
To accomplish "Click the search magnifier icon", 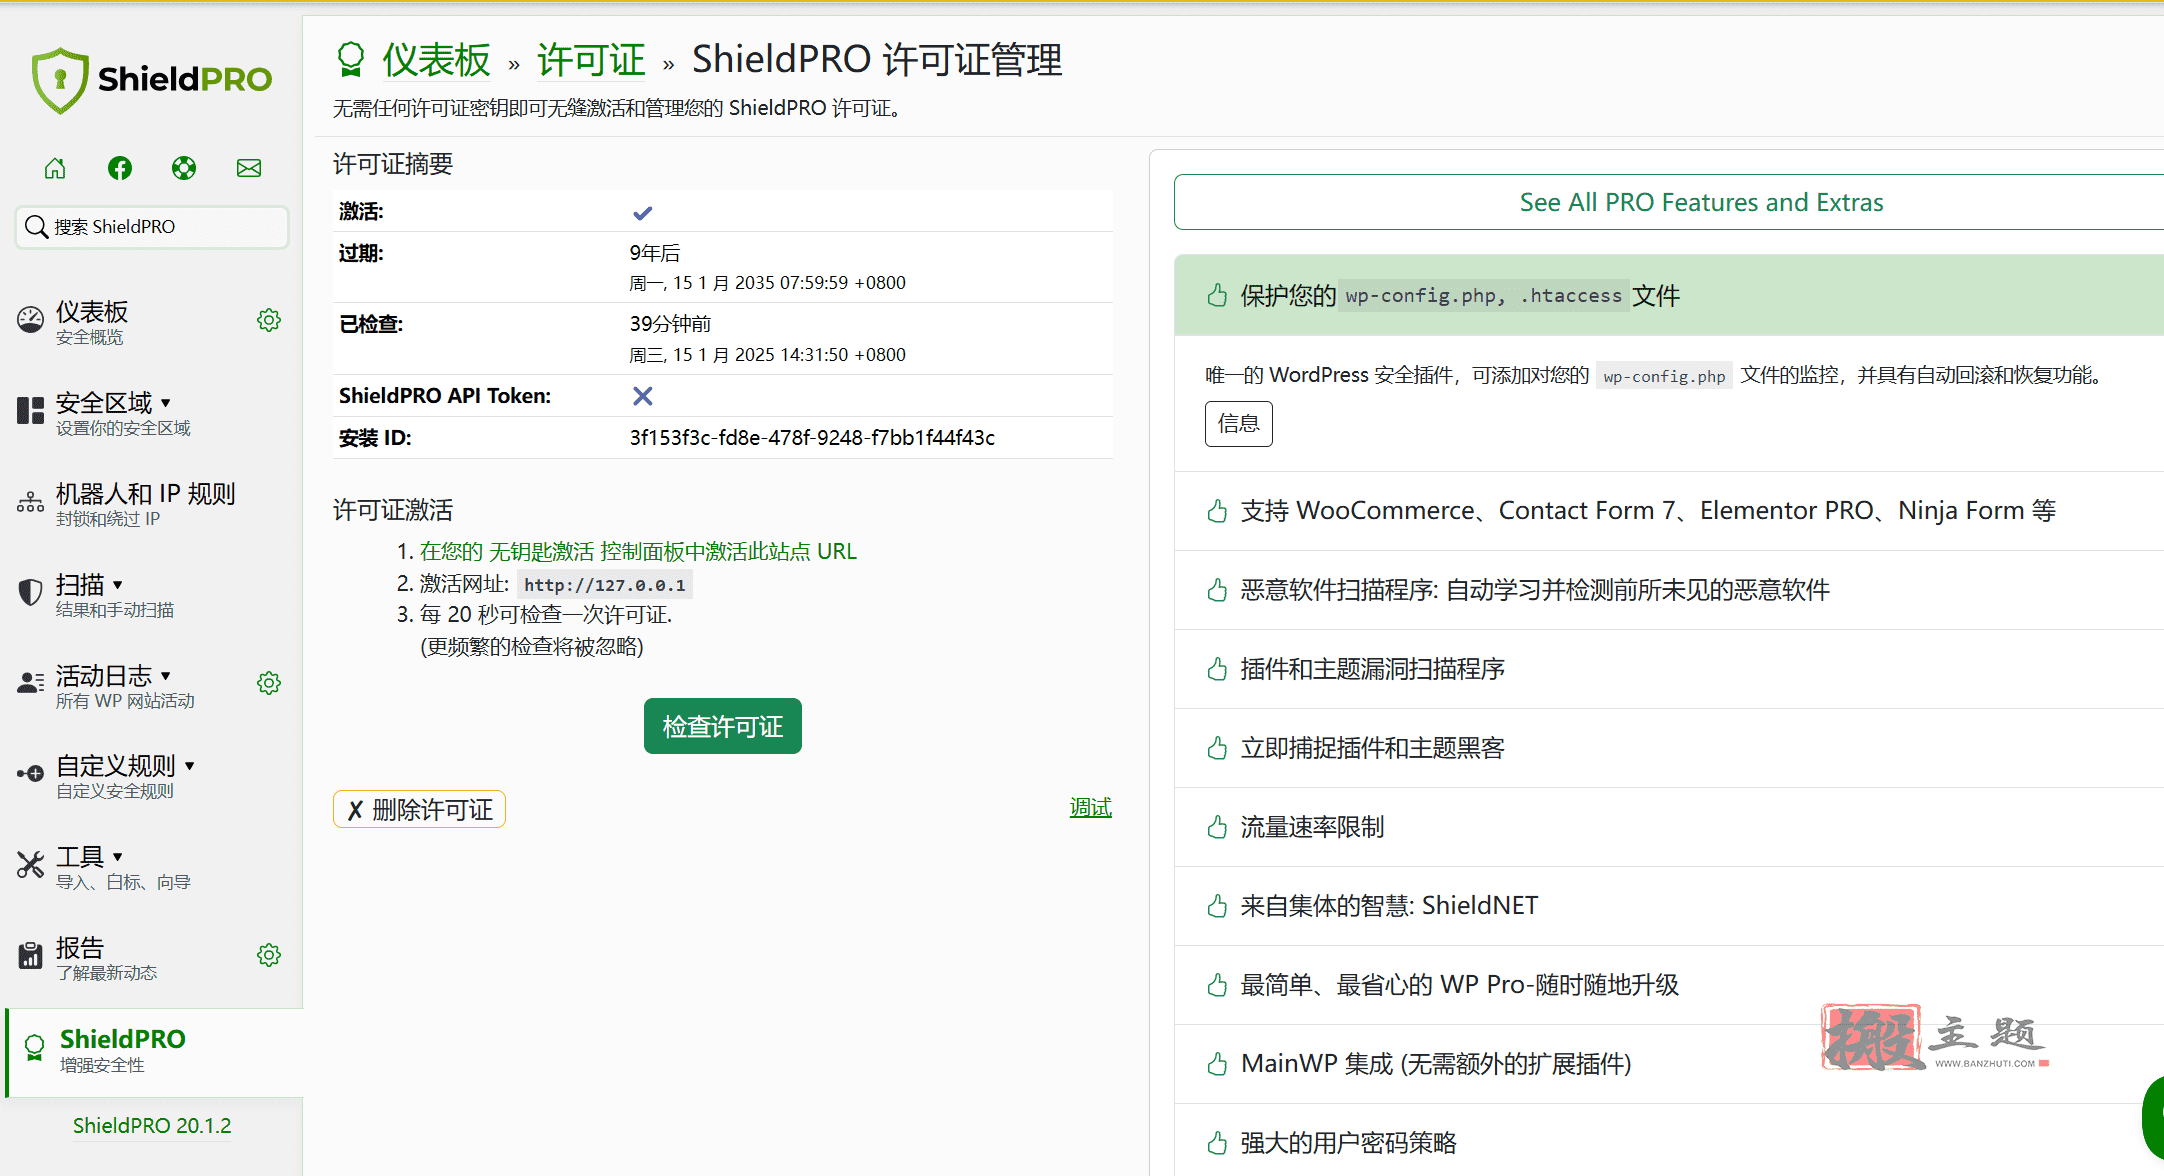I will pyautogui.click(x=36, y=227).
